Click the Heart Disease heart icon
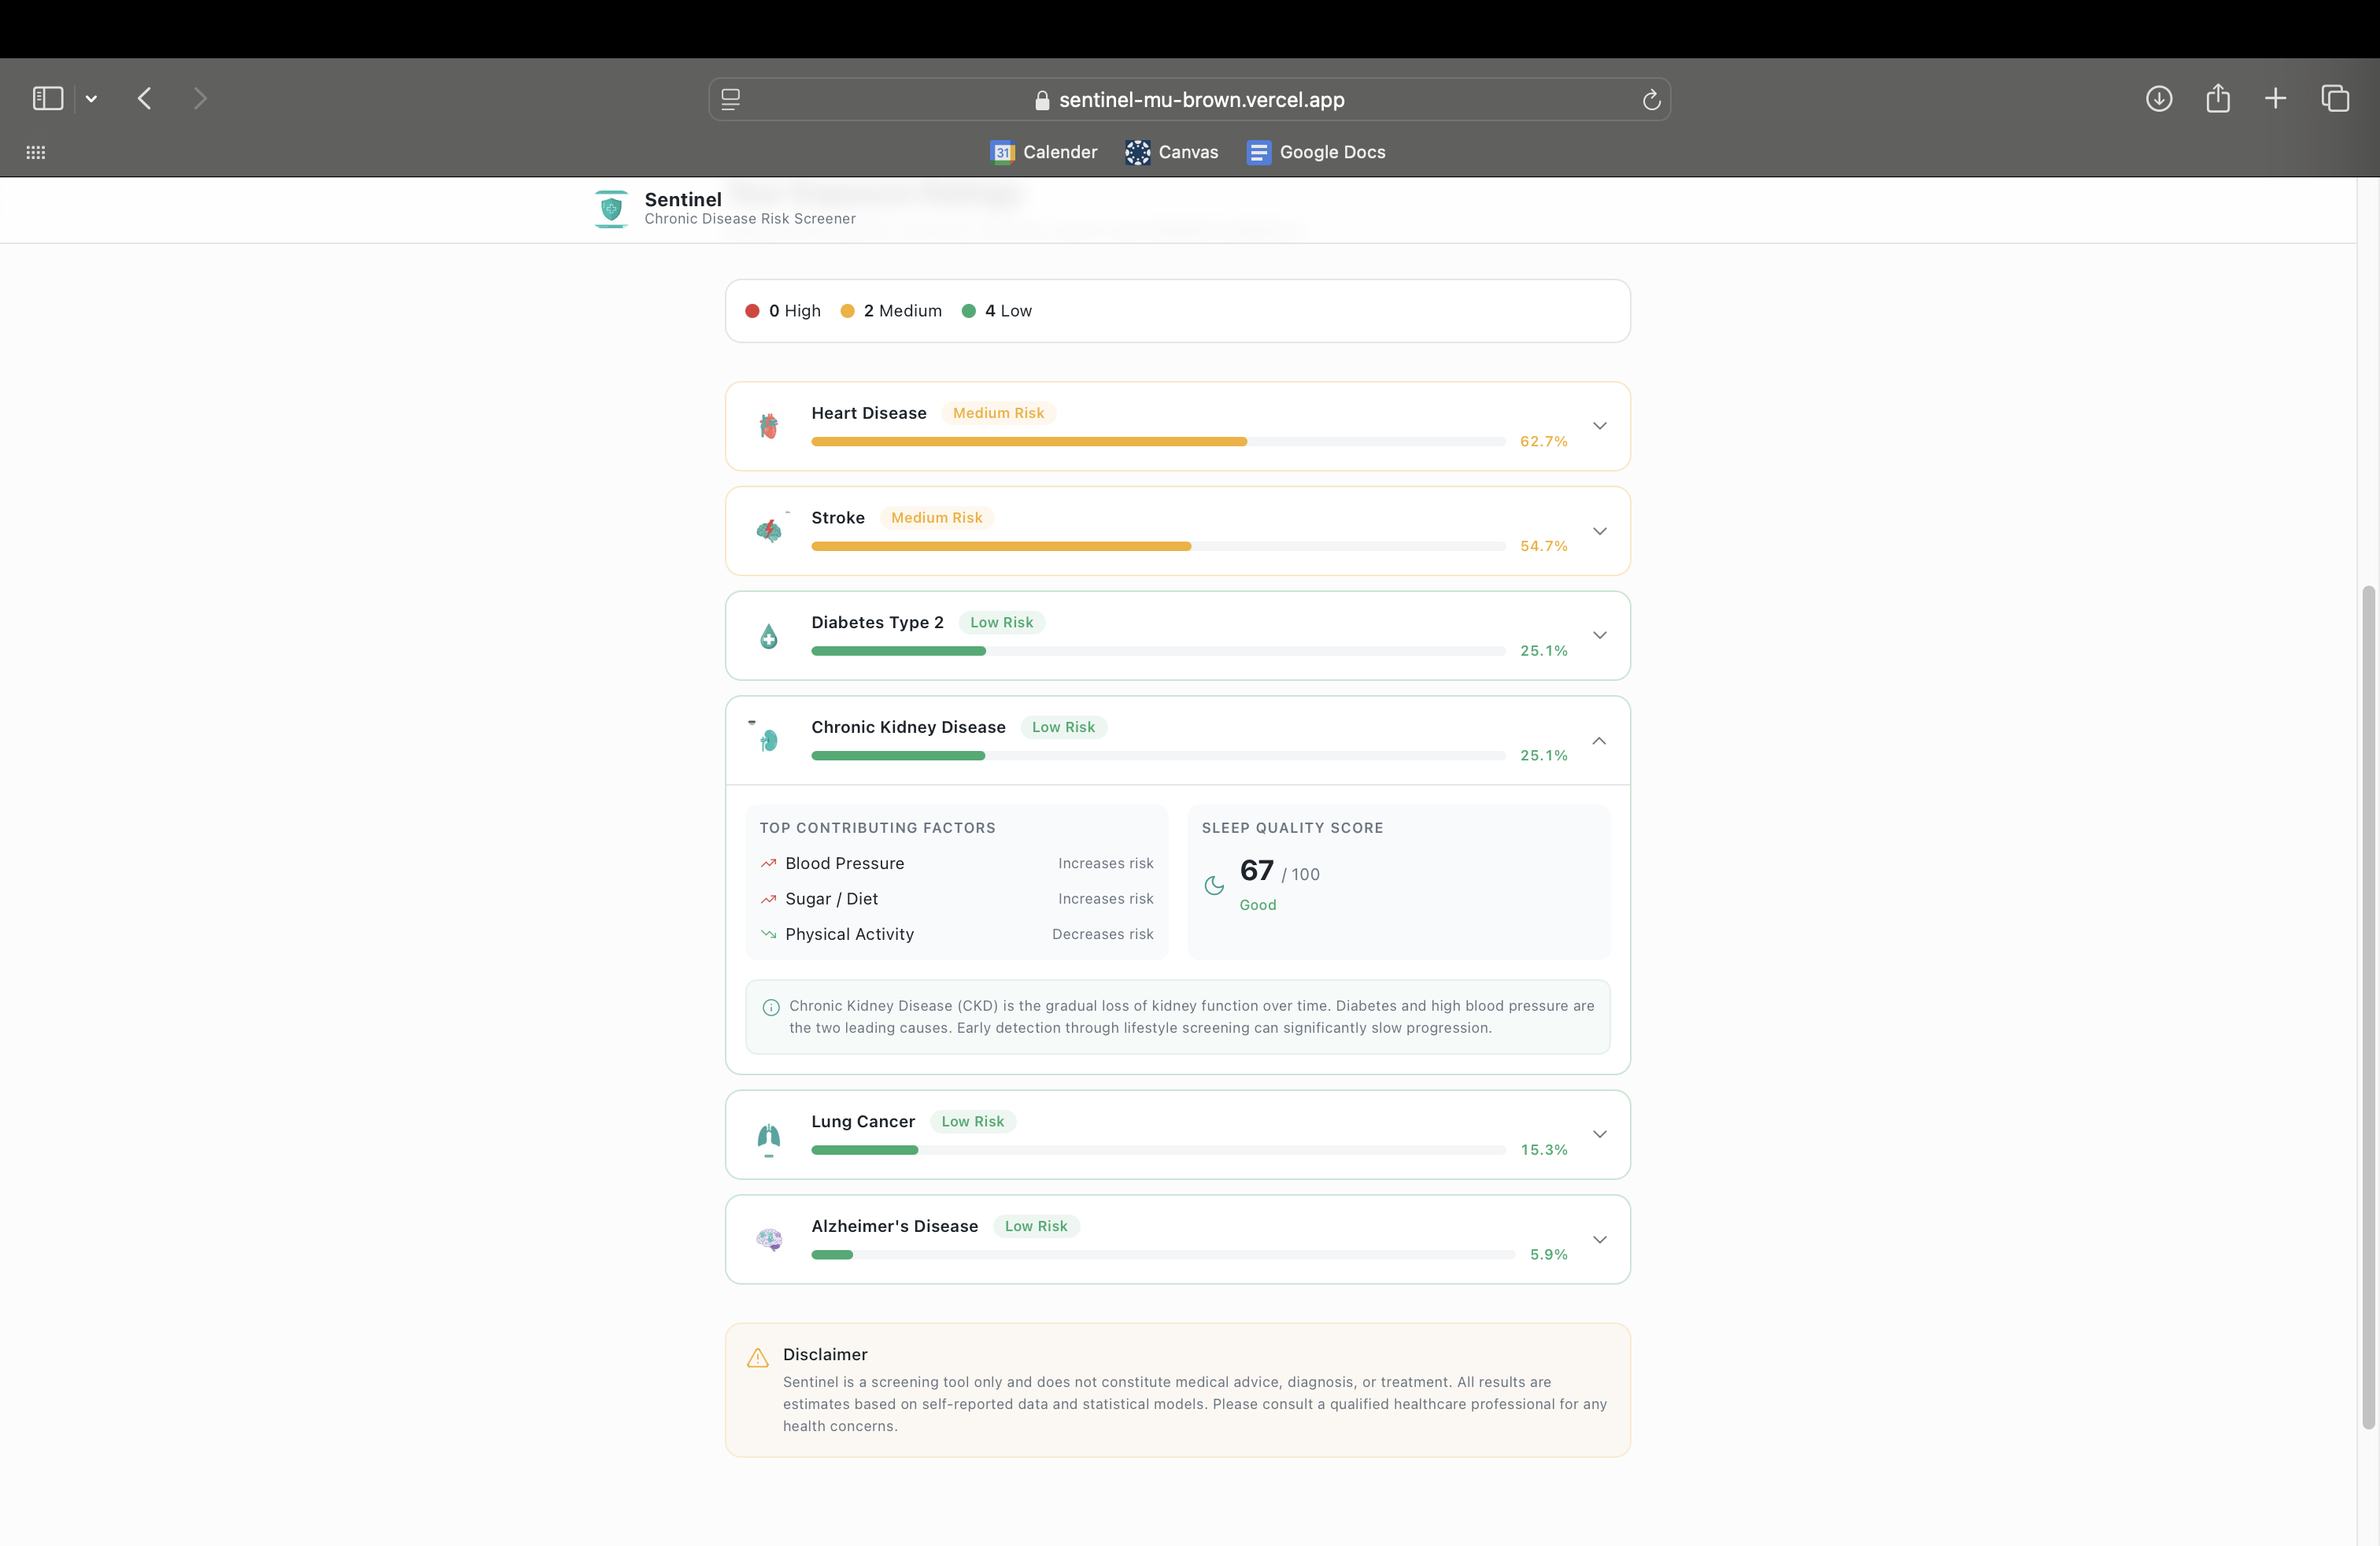This screenshot has height=1546, width=2380. [768, 427]
